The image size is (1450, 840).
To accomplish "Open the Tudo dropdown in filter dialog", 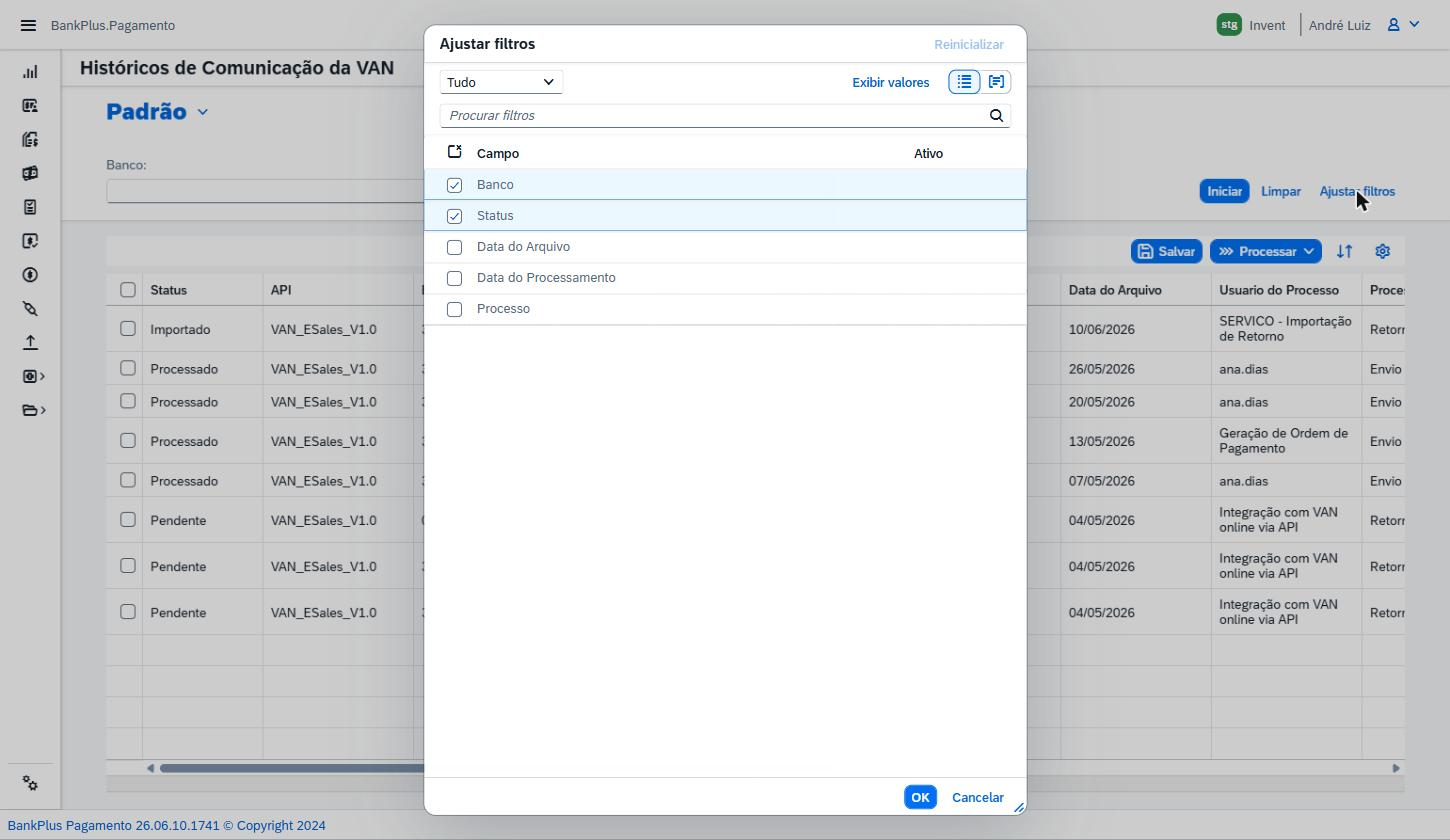I will [501, 82].
